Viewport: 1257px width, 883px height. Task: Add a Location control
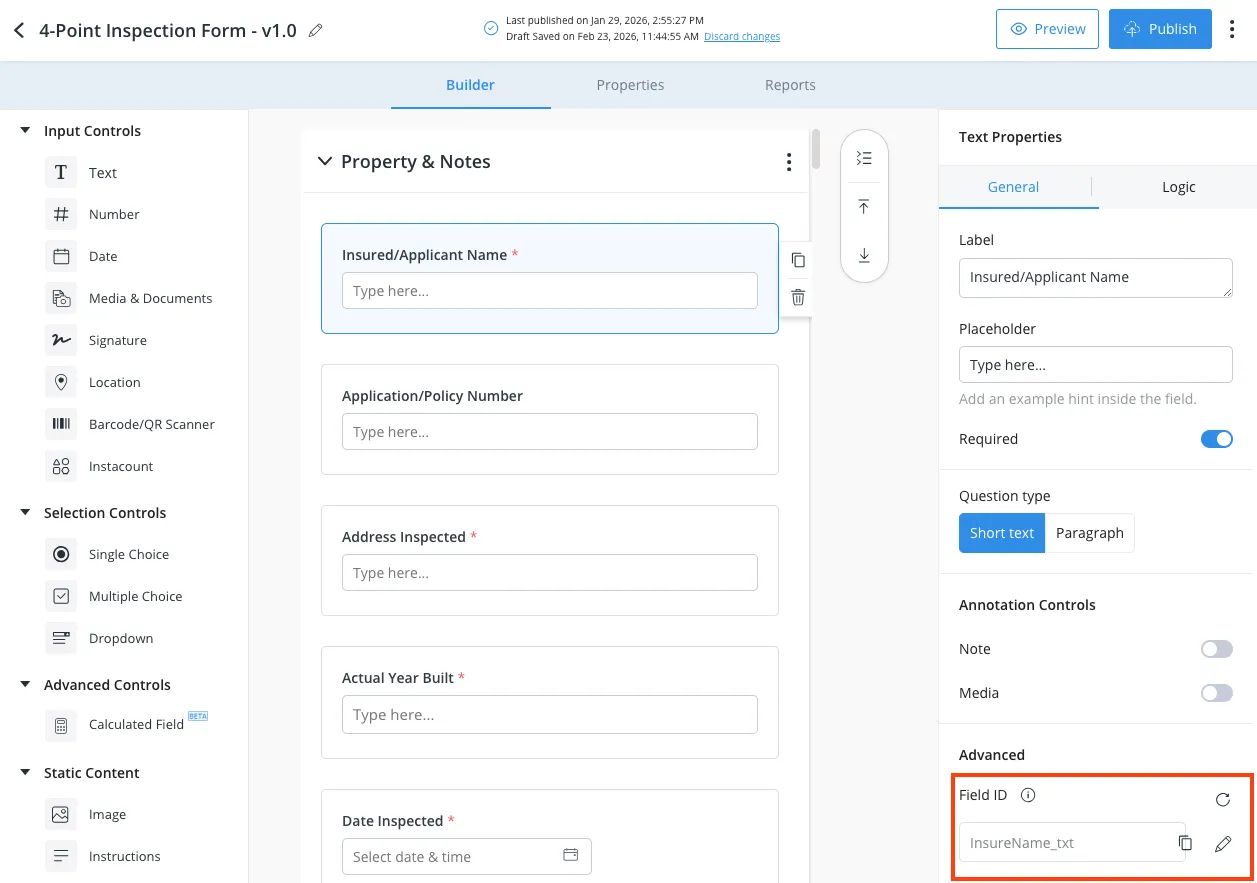coord(93,382)
